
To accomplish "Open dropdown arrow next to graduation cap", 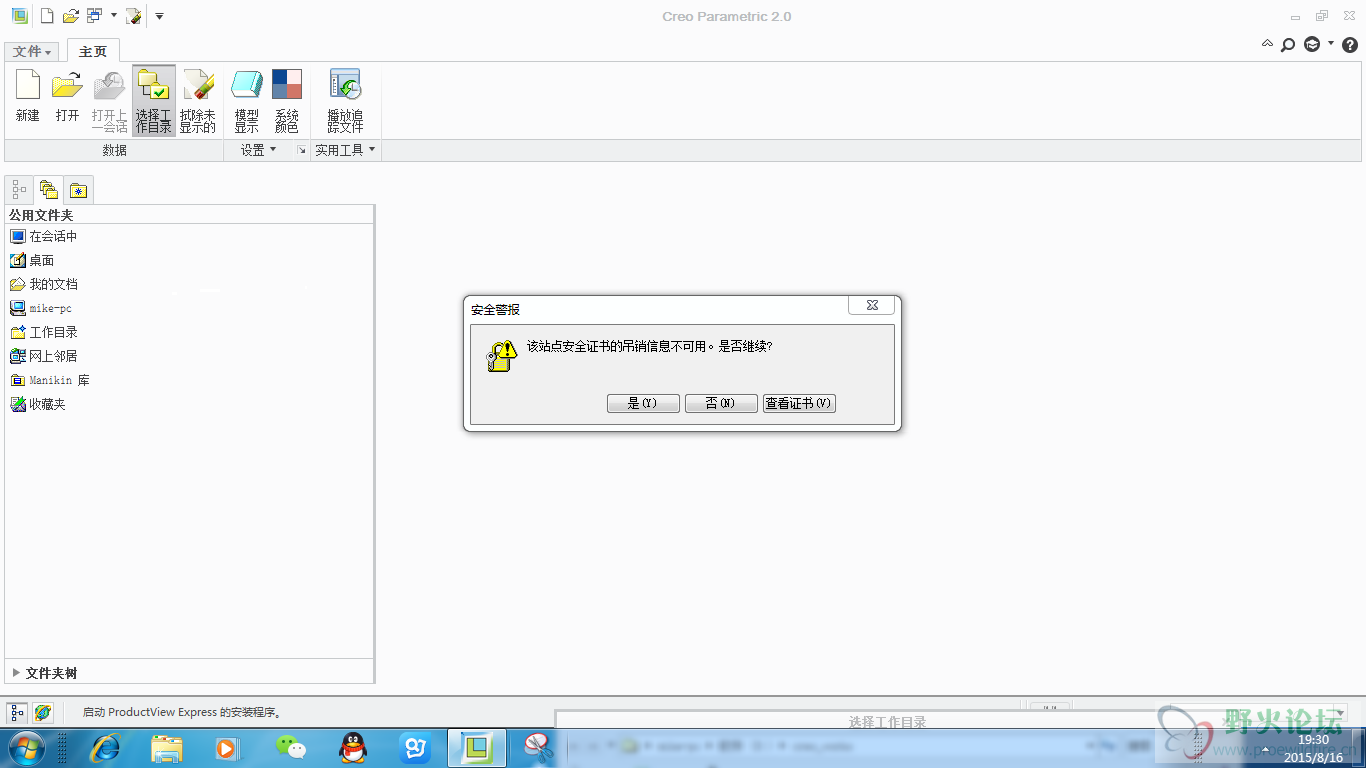I will click(1331, 44).
